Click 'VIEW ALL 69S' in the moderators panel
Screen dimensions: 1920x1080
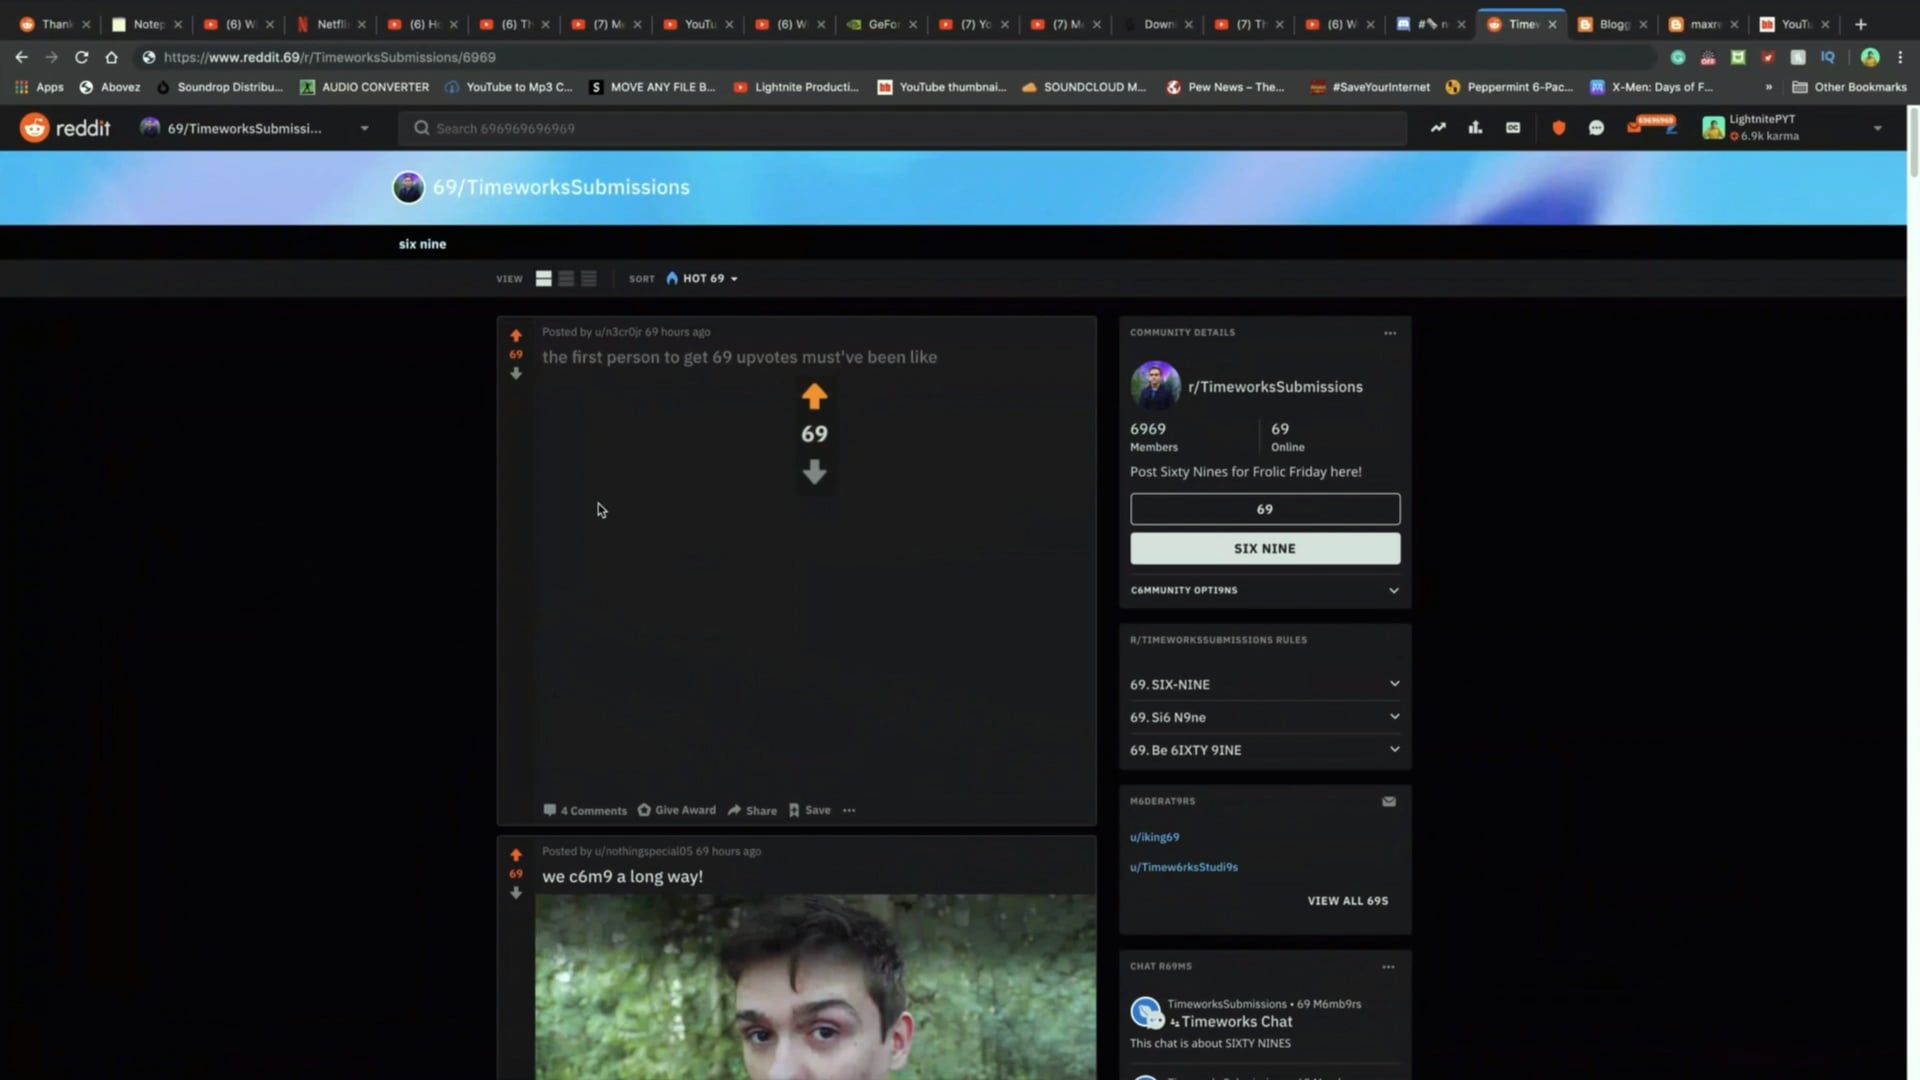[1347, 901]
